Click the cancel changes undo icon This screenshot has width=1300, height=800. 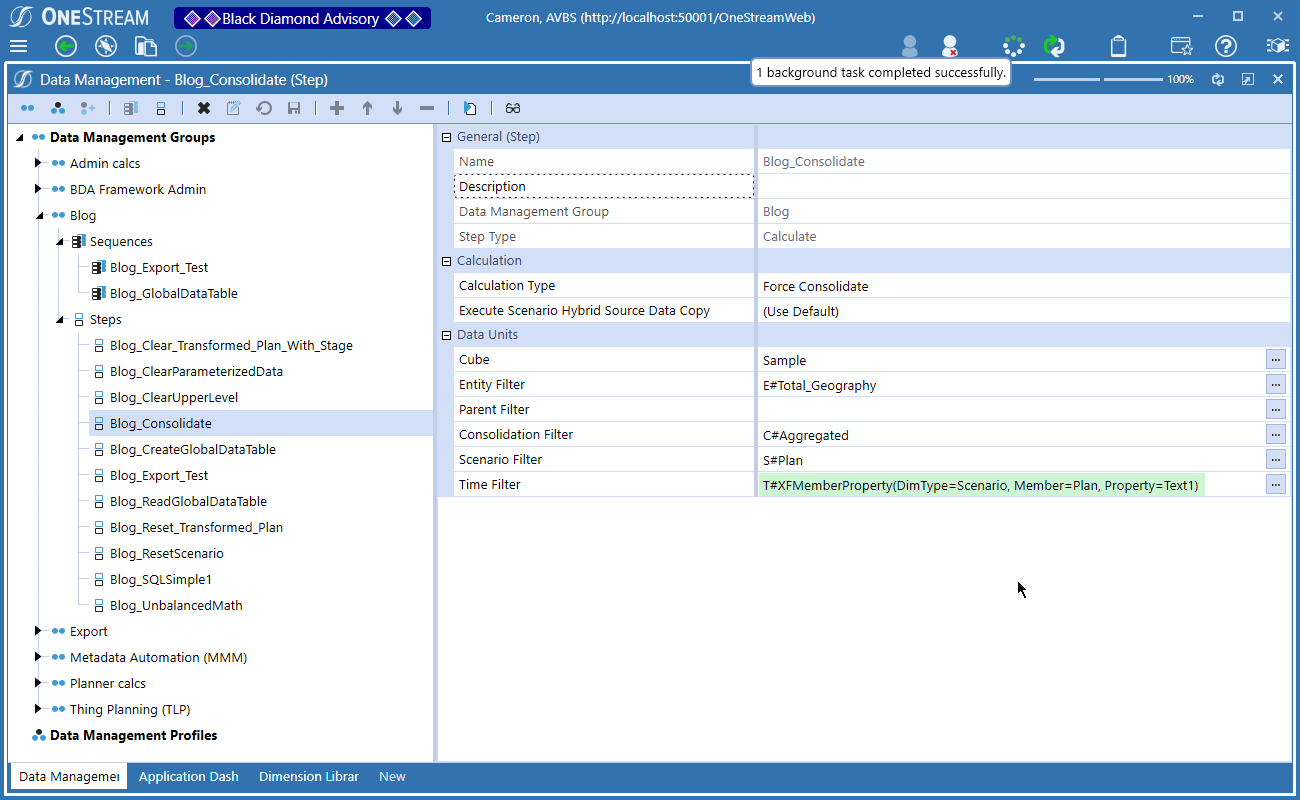click(x=264, y=108)
